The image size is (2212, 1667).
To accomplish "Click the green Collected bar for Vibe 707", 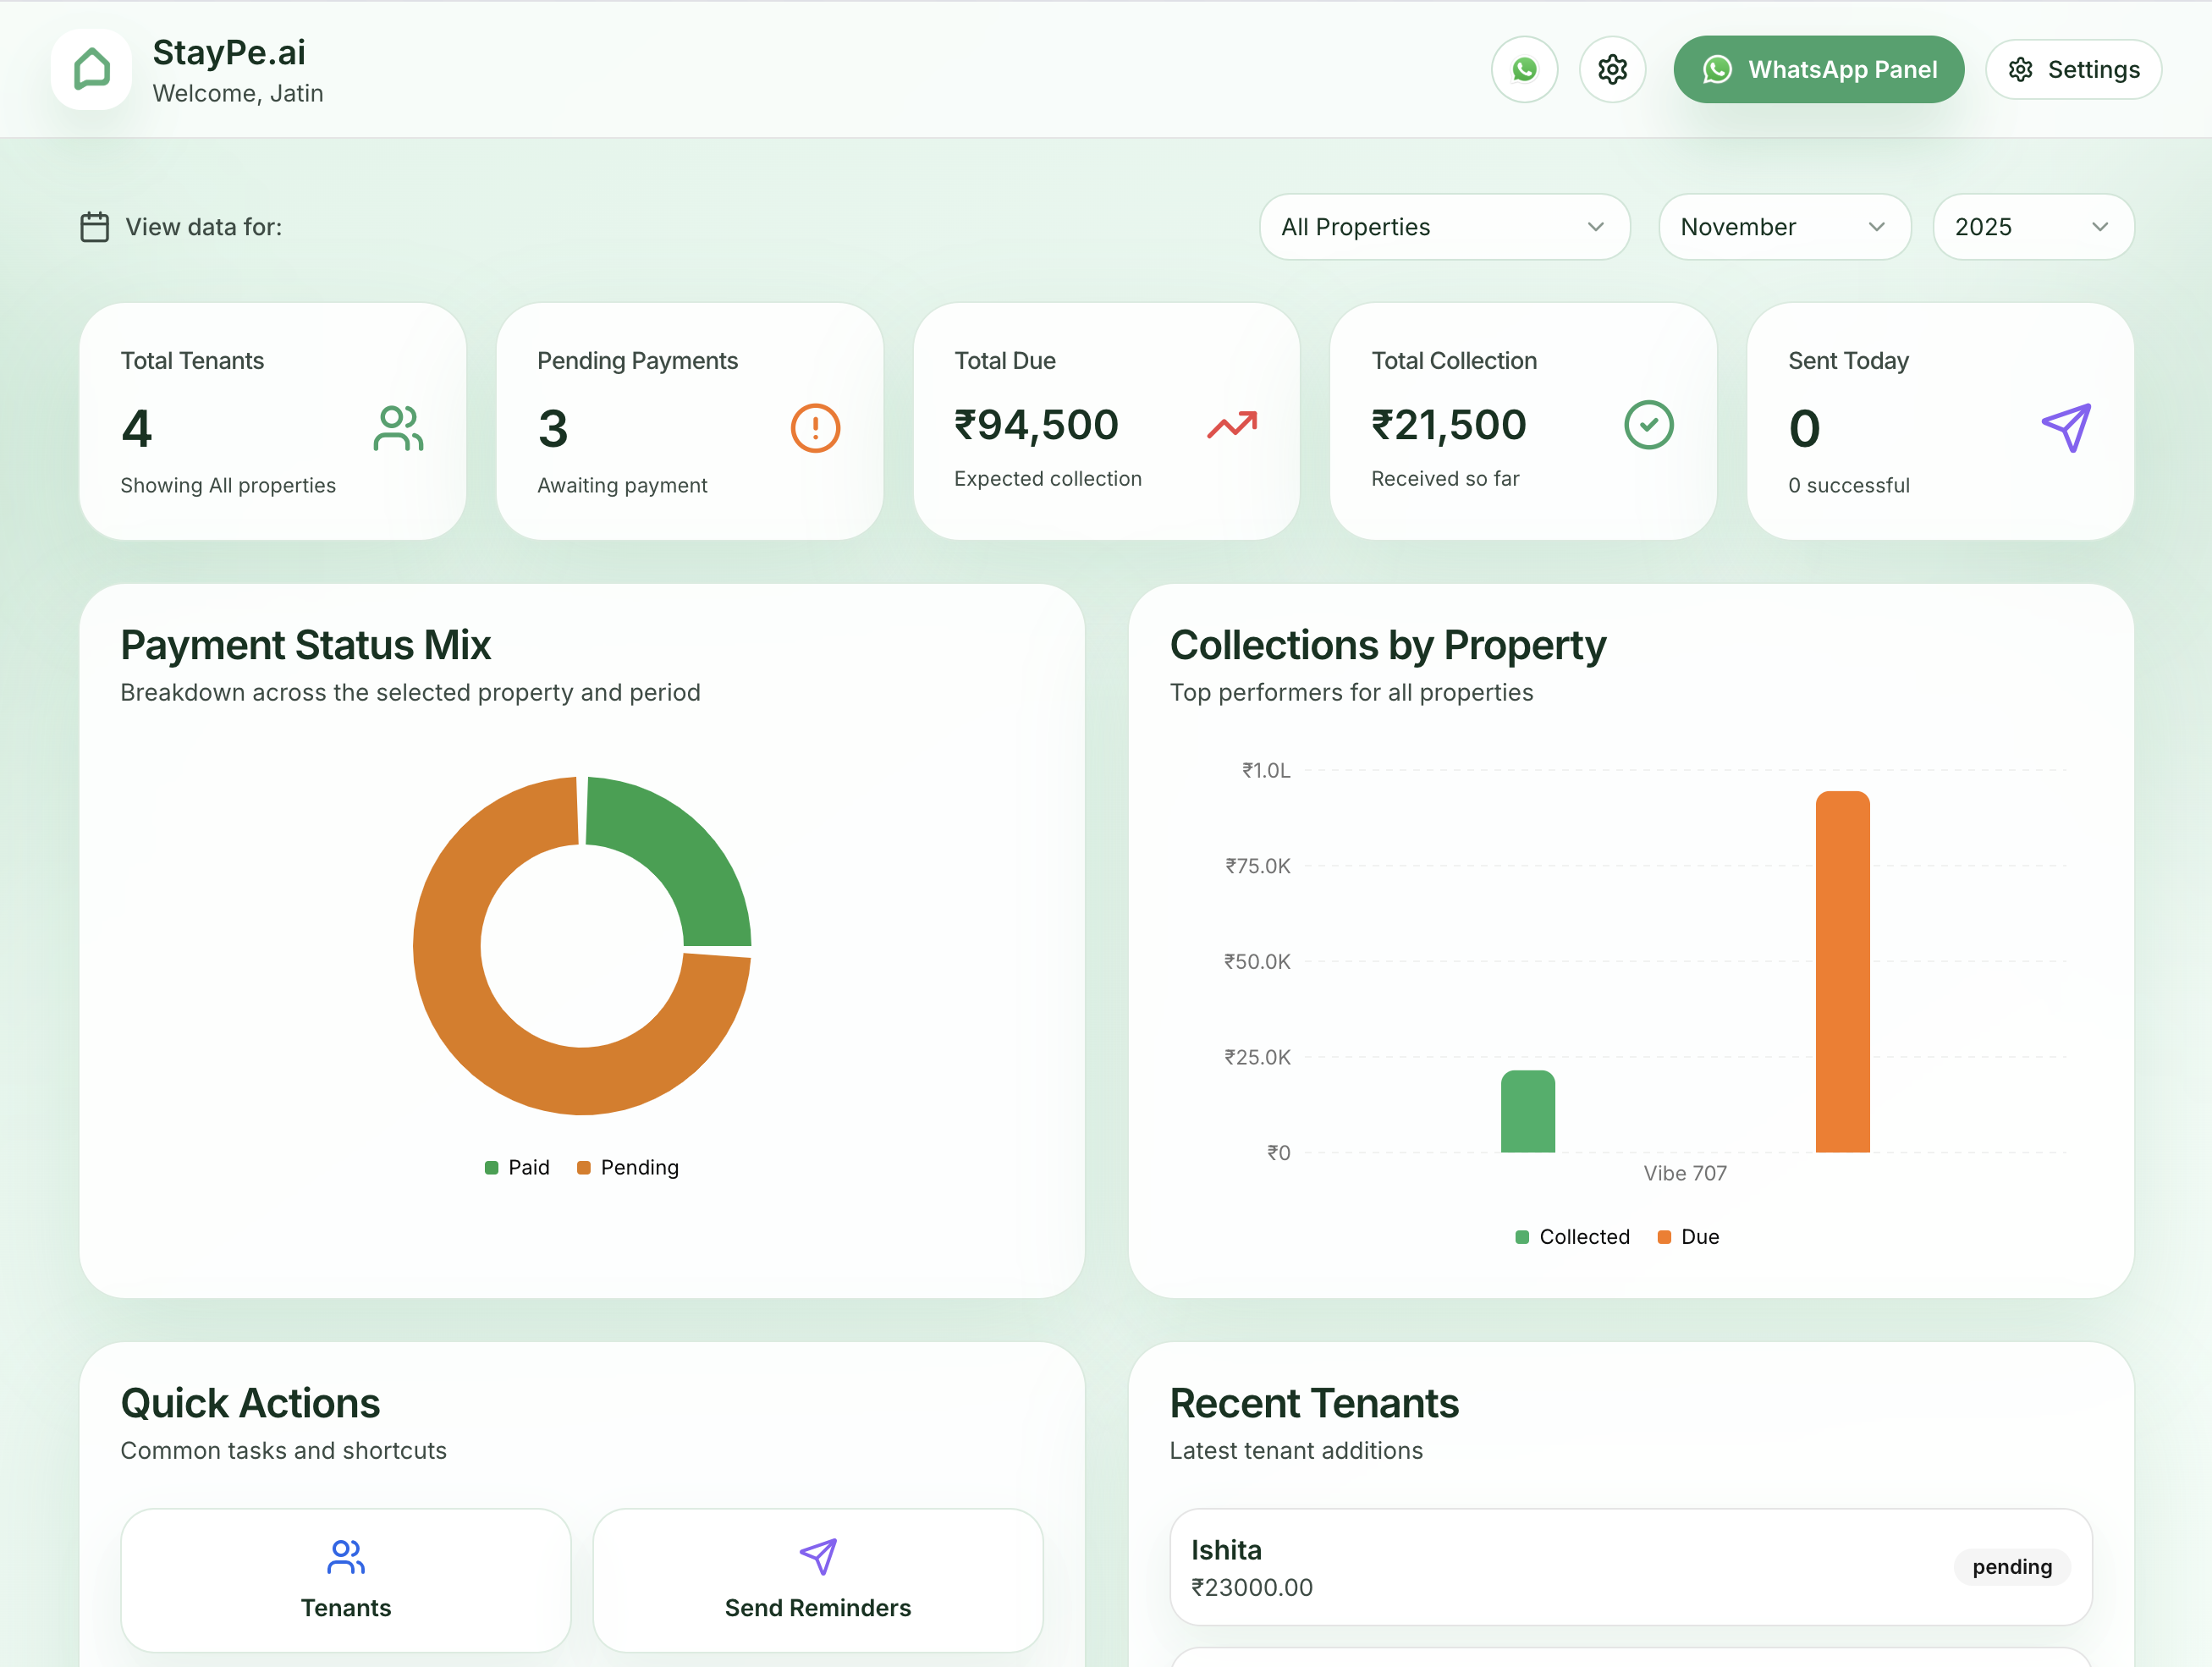I will click(x=1528, y=1111).
